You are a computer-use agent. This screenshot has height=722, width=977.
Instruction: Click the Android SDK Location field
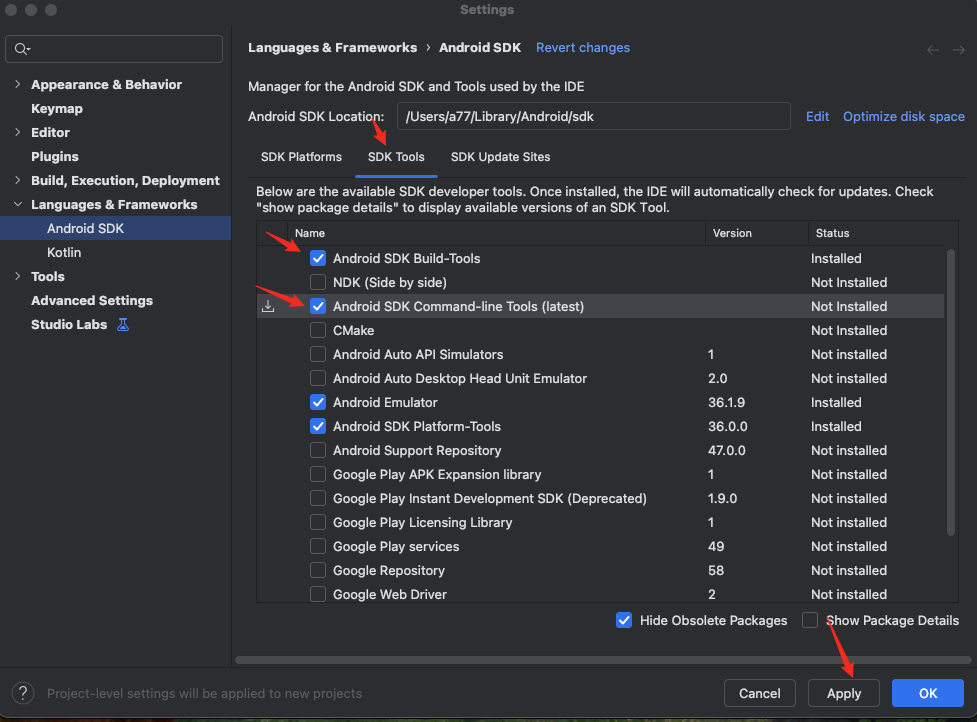click(x=593, y=116)
